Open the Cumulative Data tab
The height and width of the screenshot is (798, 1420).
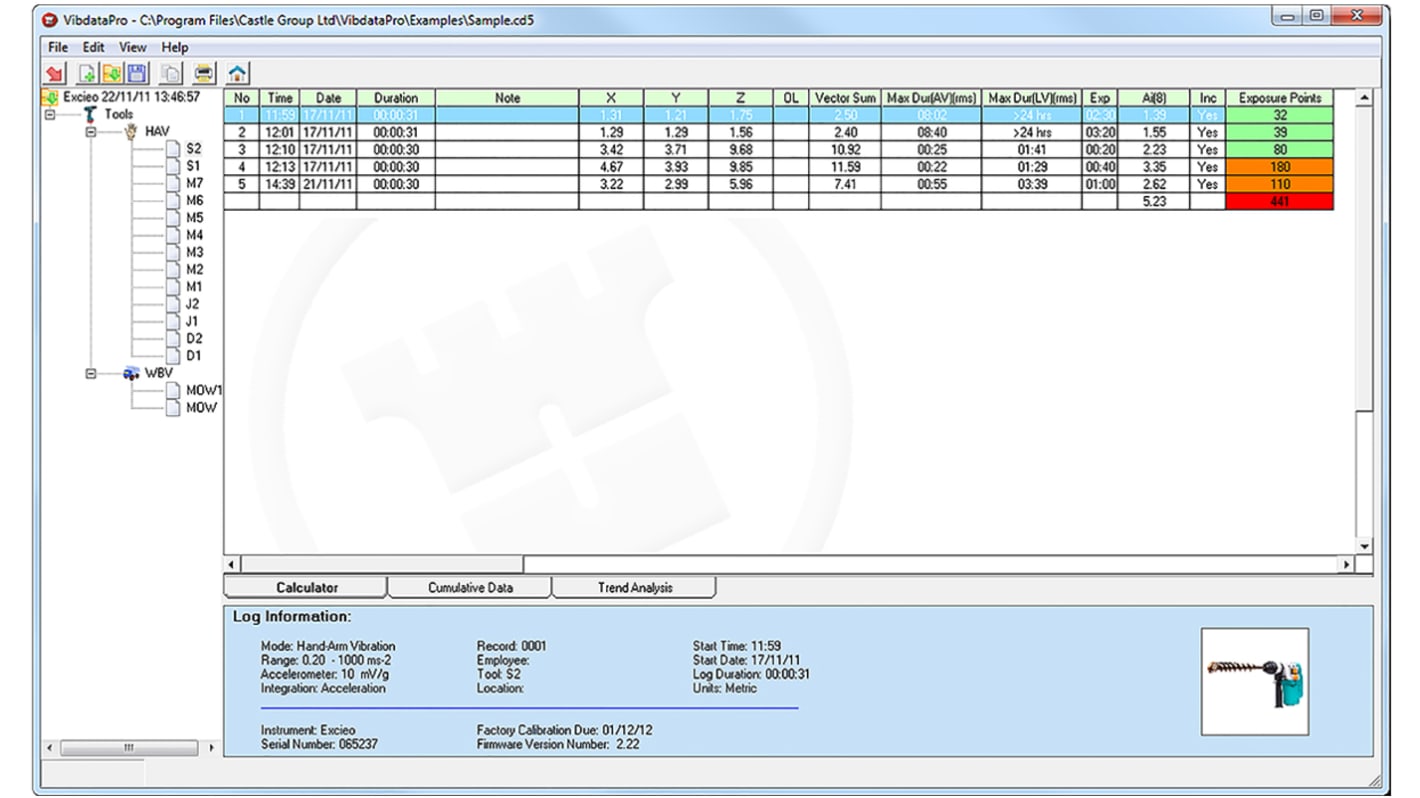coord(471,587)
